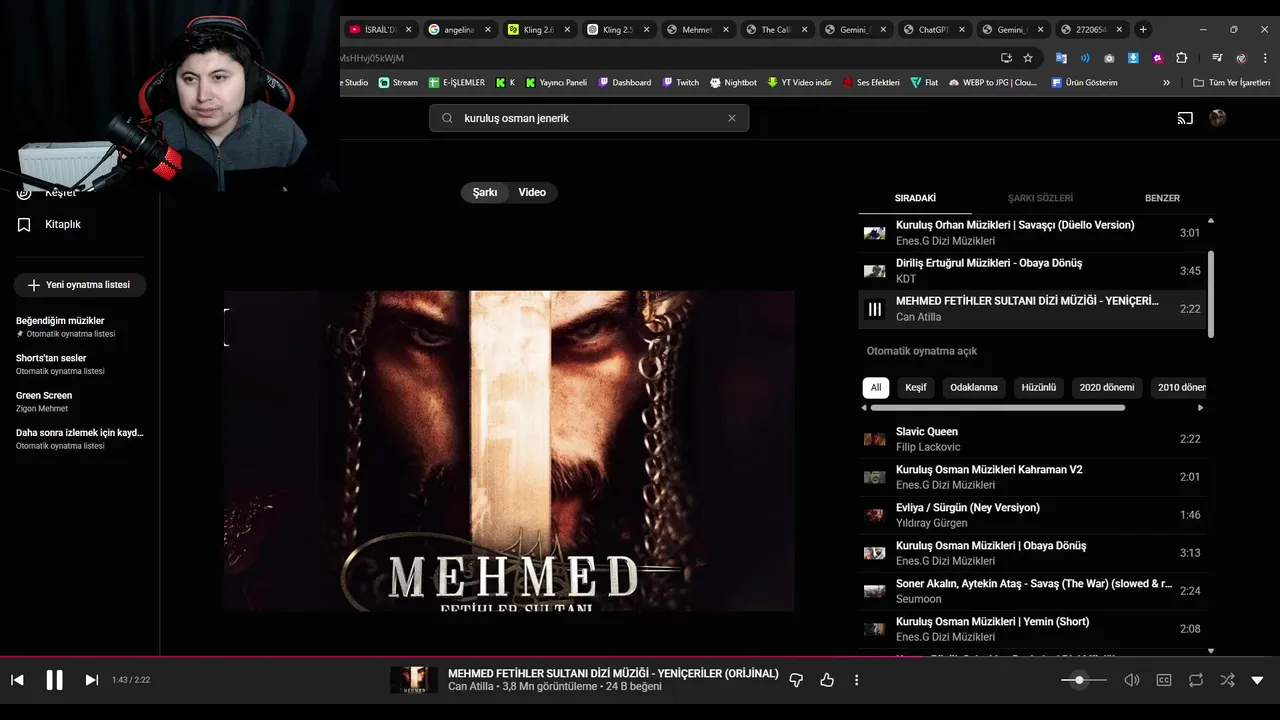The width and height of the screenshot is (1280, 720).
Task: Click the search magnifier icon
Action: tap(447, 118)
